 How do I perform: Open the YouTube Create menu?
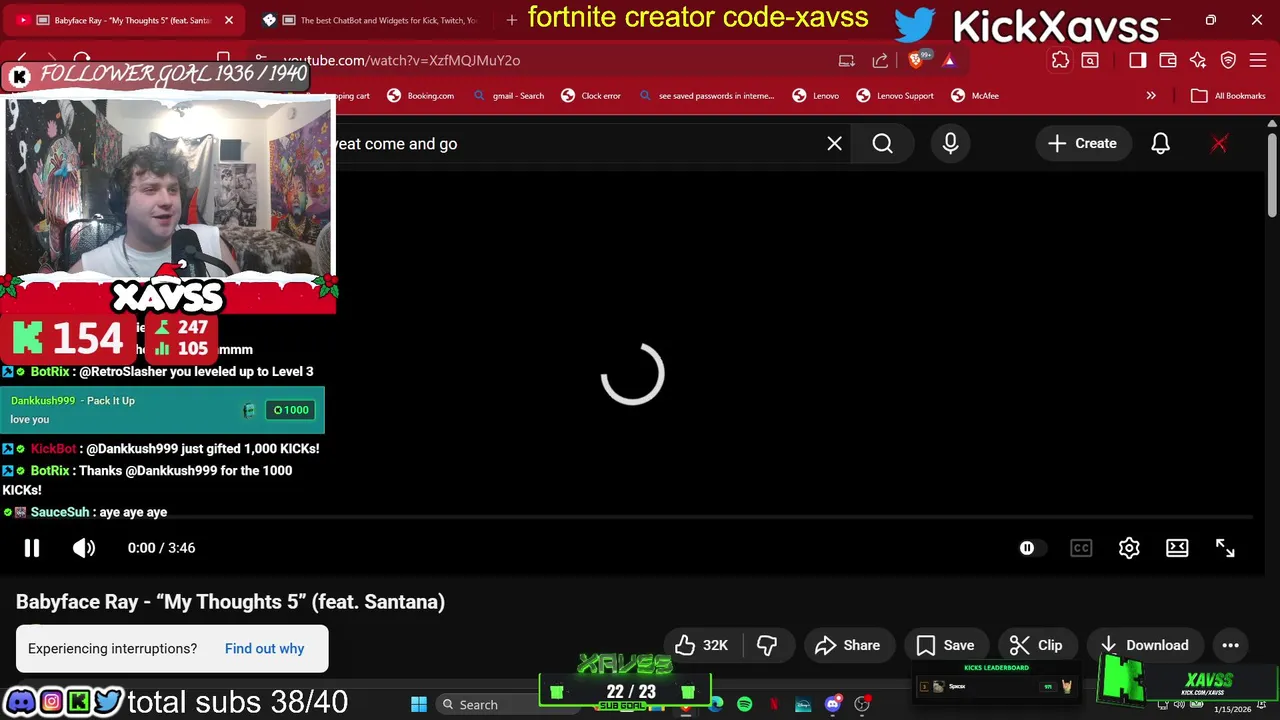(1082, 144)
